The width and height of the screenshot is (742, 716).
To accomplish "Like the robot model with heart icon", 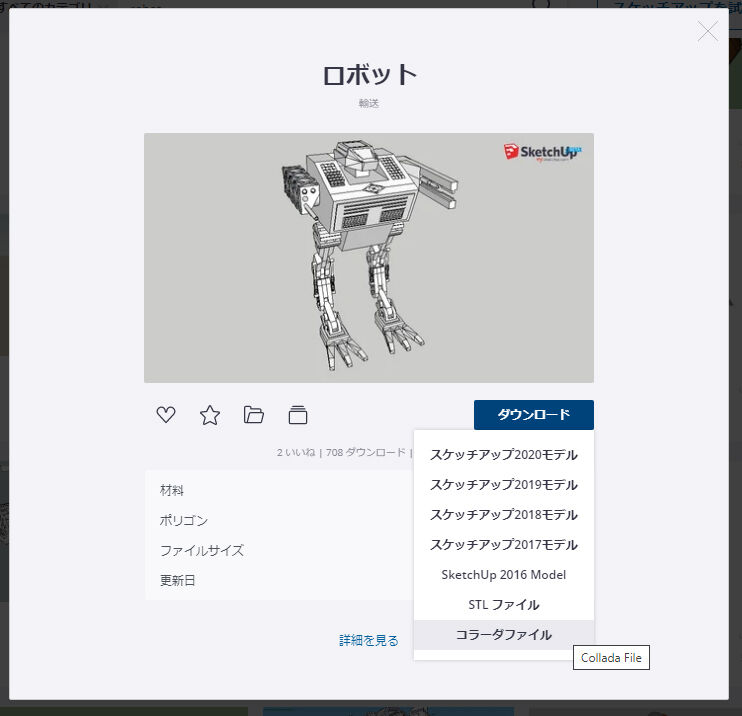I will (x=166, y=415).
